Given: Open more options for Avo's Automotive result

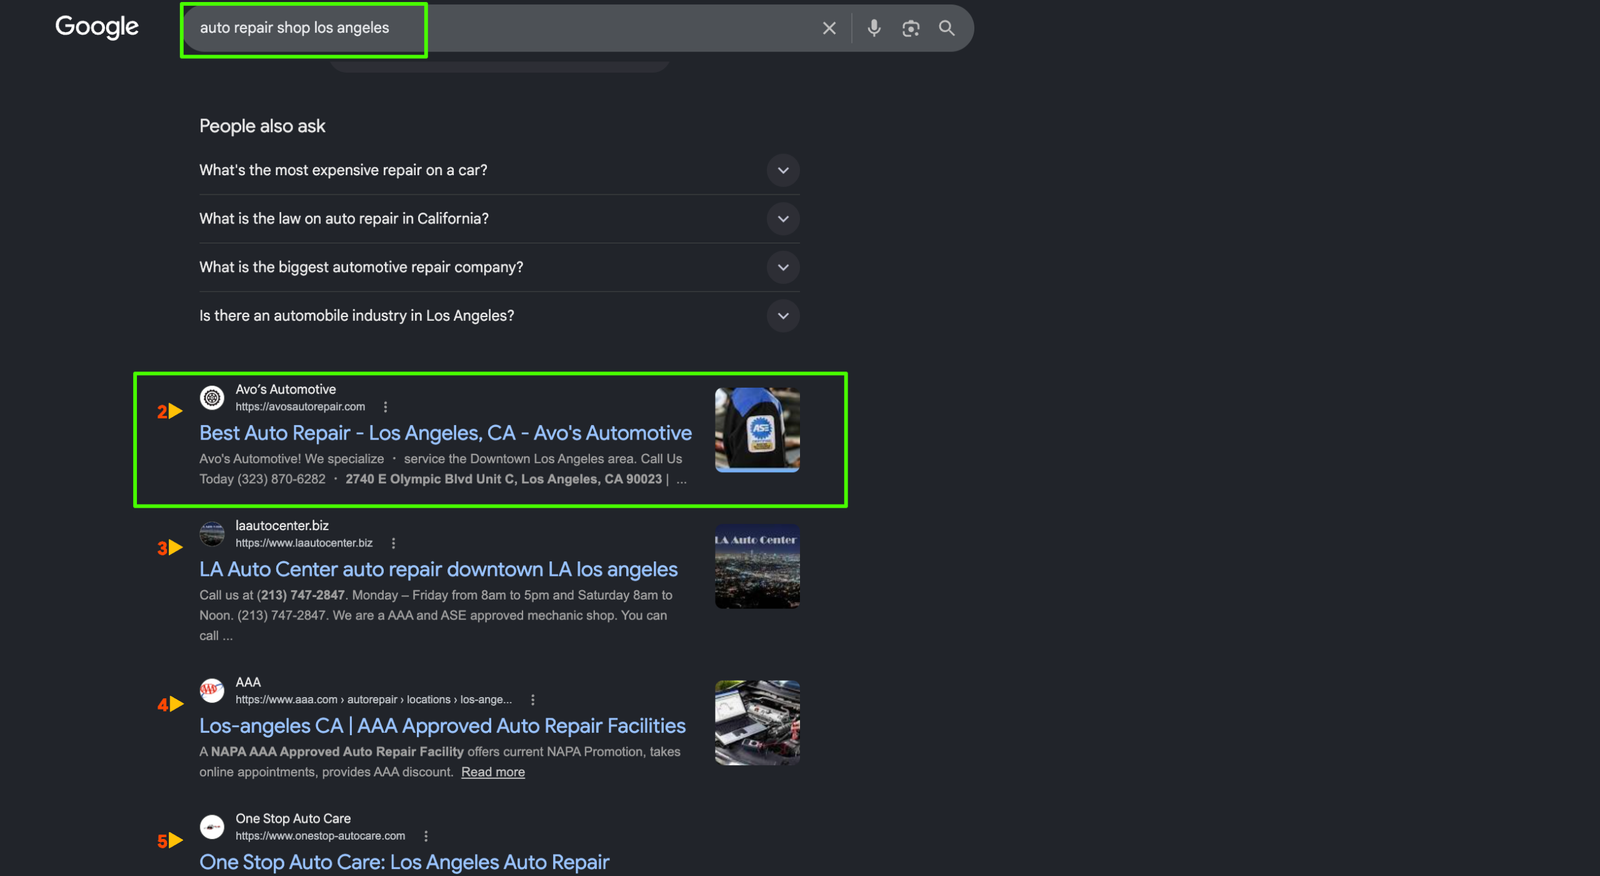Looking at the screenshot, I should click(385, 407).
